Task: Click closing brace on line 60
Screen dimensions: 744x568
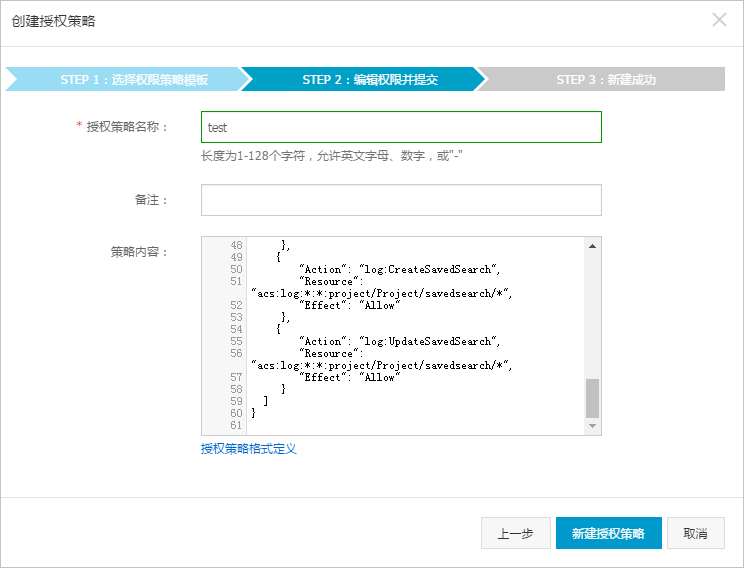Action: pyautogui.click(x=253, y=413)
